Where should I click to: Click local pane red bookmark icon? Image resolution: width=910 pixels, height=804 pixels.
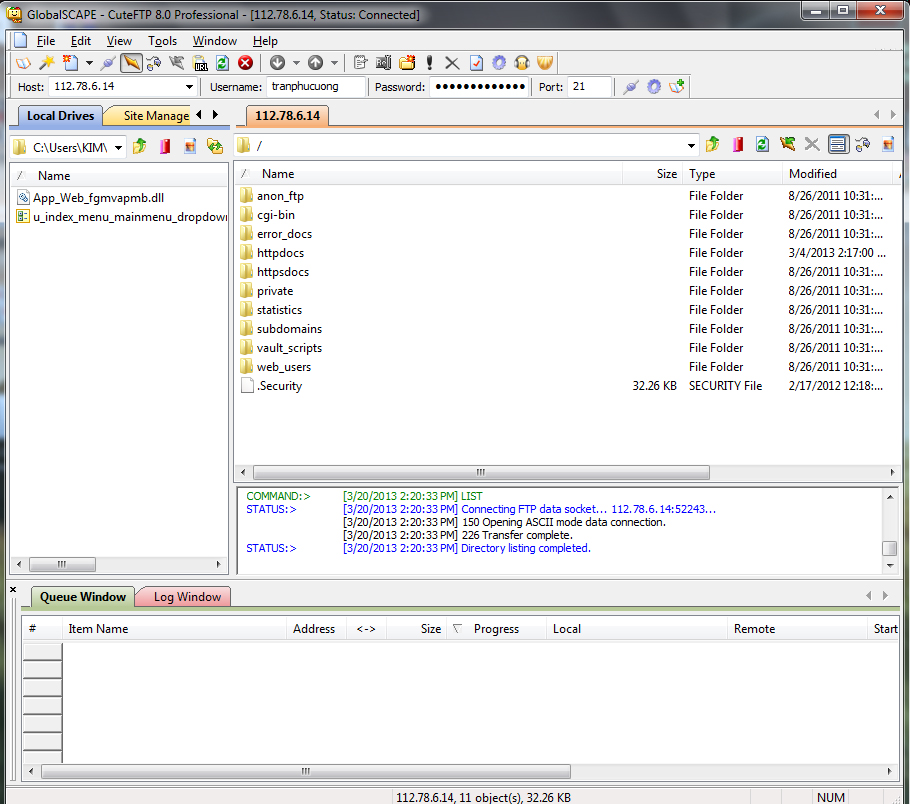click(165, 146)
